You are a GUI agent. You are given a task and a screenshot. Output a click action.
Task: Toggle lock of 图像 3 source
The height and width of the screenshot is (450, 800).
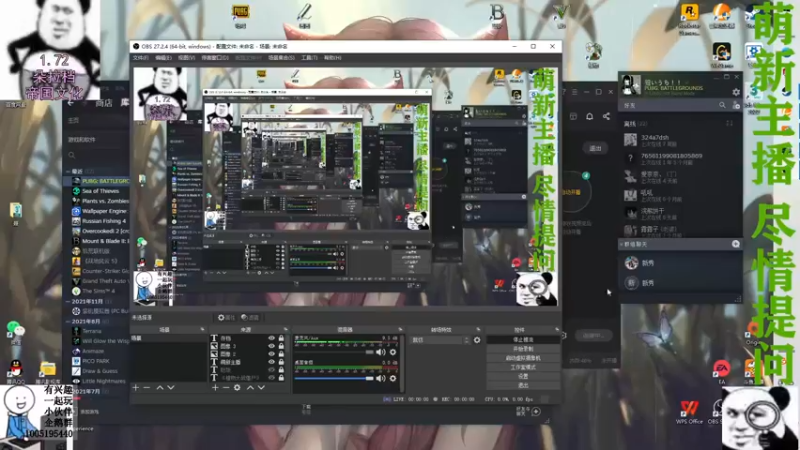[281, 346]
